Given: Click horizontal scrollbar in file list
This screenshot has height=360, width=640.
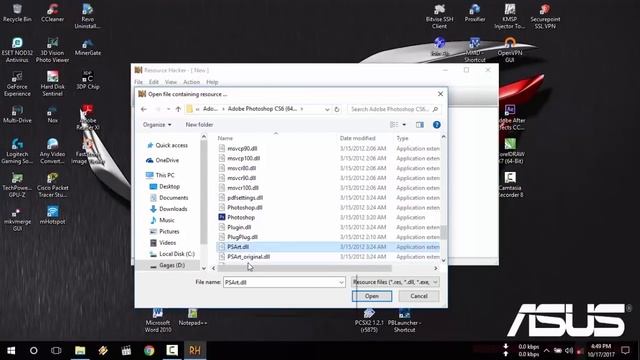Looking at the screenshot, I should (x=305, y=268).
